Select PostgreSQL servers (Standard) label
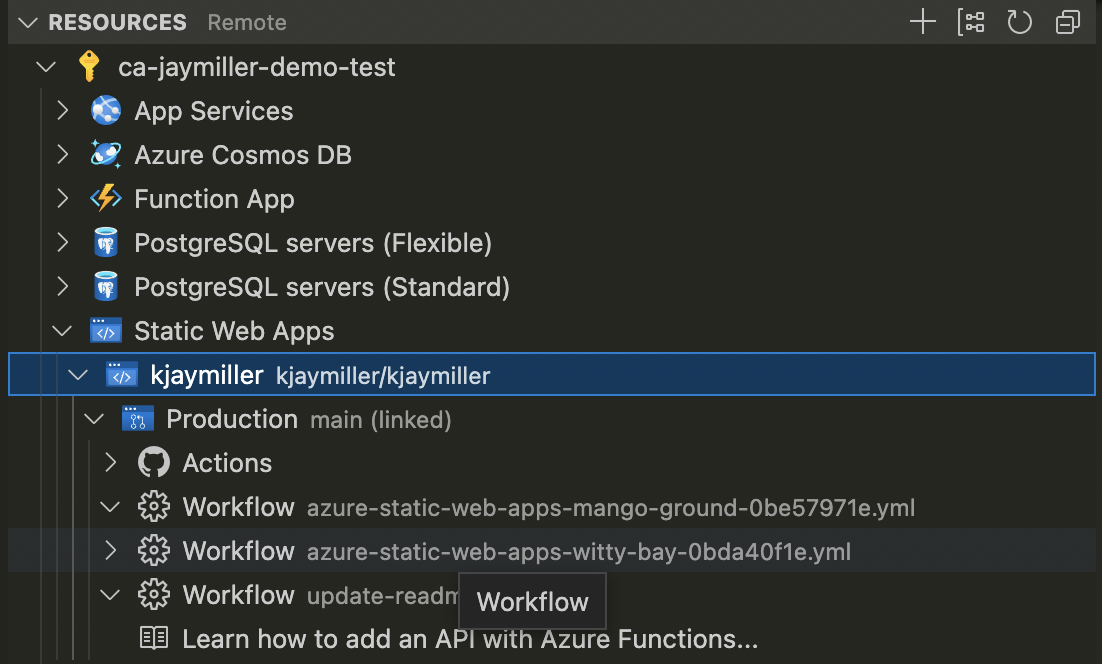This screenshot has height=664, width=1102. click(x=322, y=287)
